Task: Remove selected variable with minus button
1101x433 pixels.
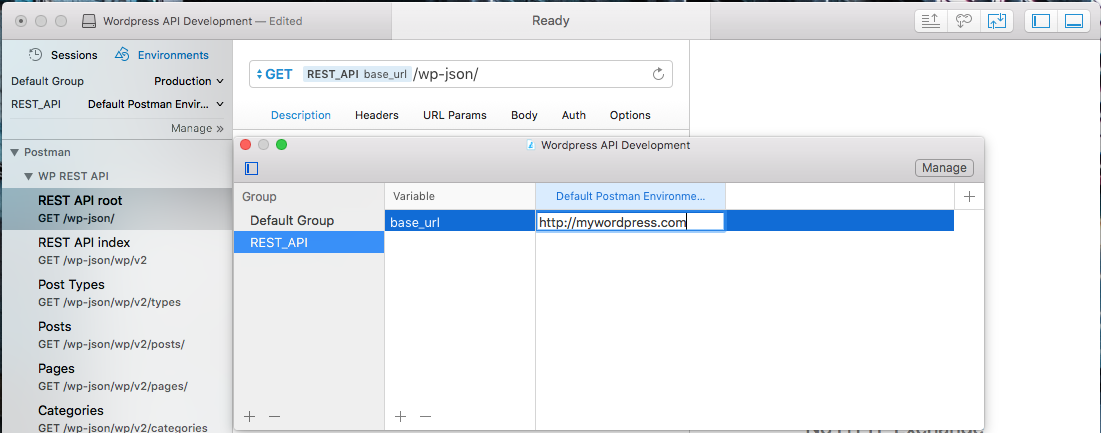Action: point(425,416)
